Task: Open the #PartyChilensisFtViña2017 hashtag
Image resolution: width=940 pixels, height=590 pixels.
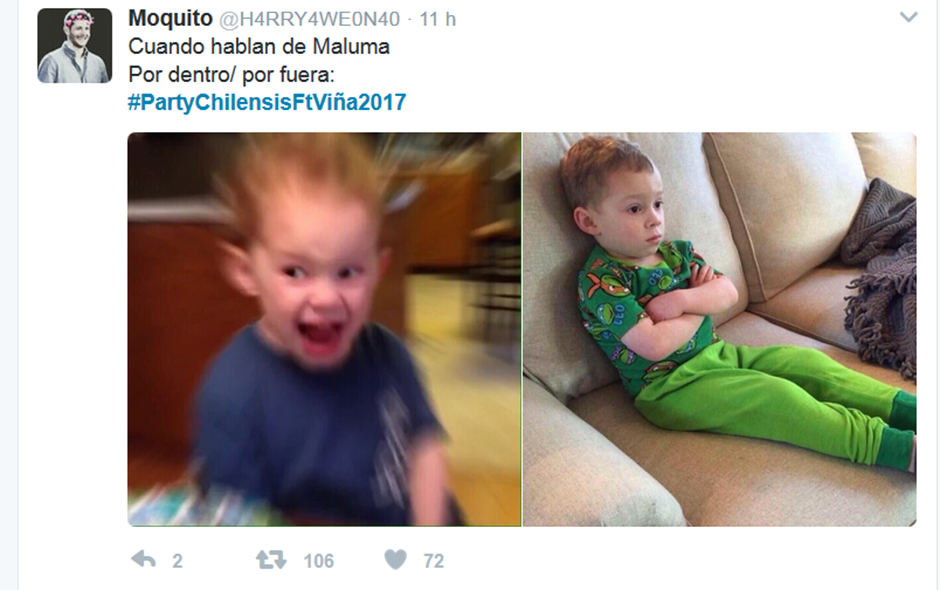Action: pos(267,102)
